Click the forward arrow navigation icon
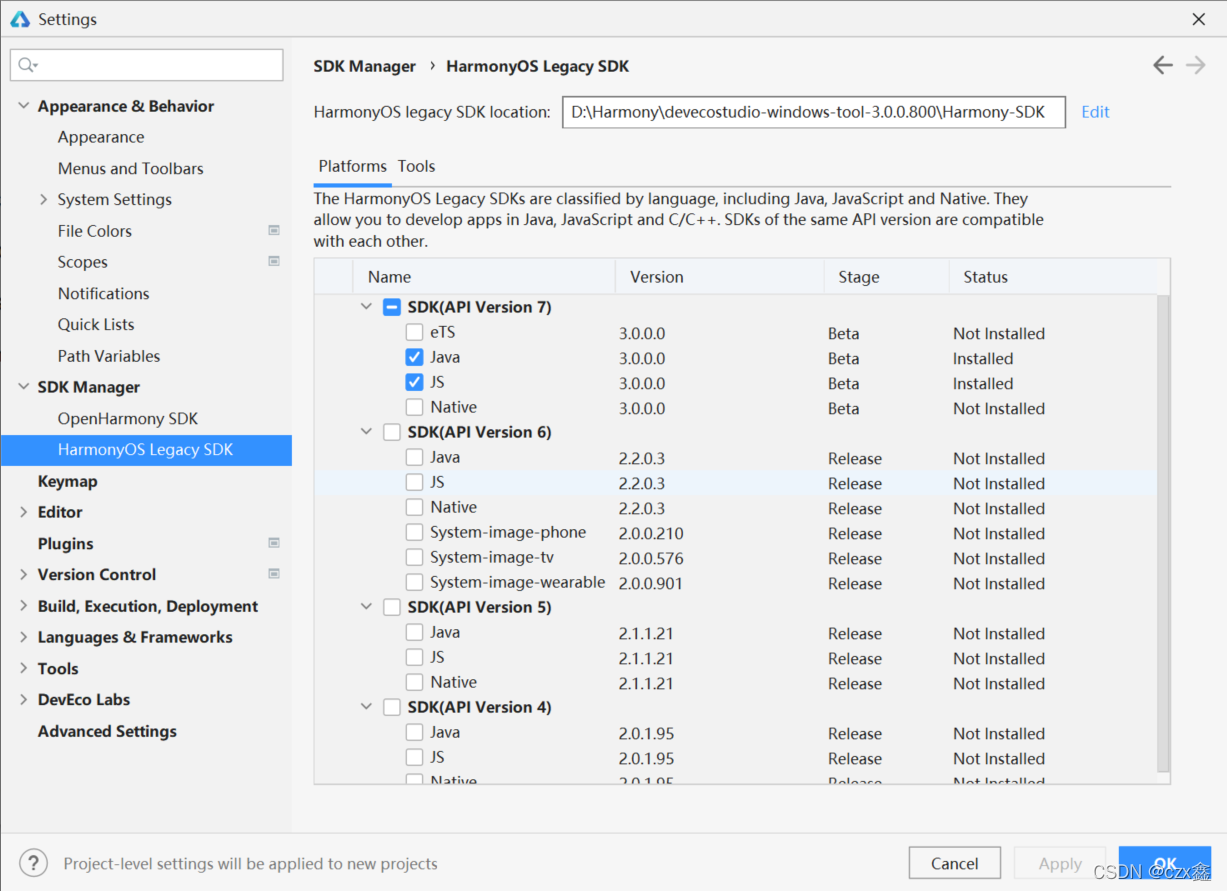 pos(1195,65)
